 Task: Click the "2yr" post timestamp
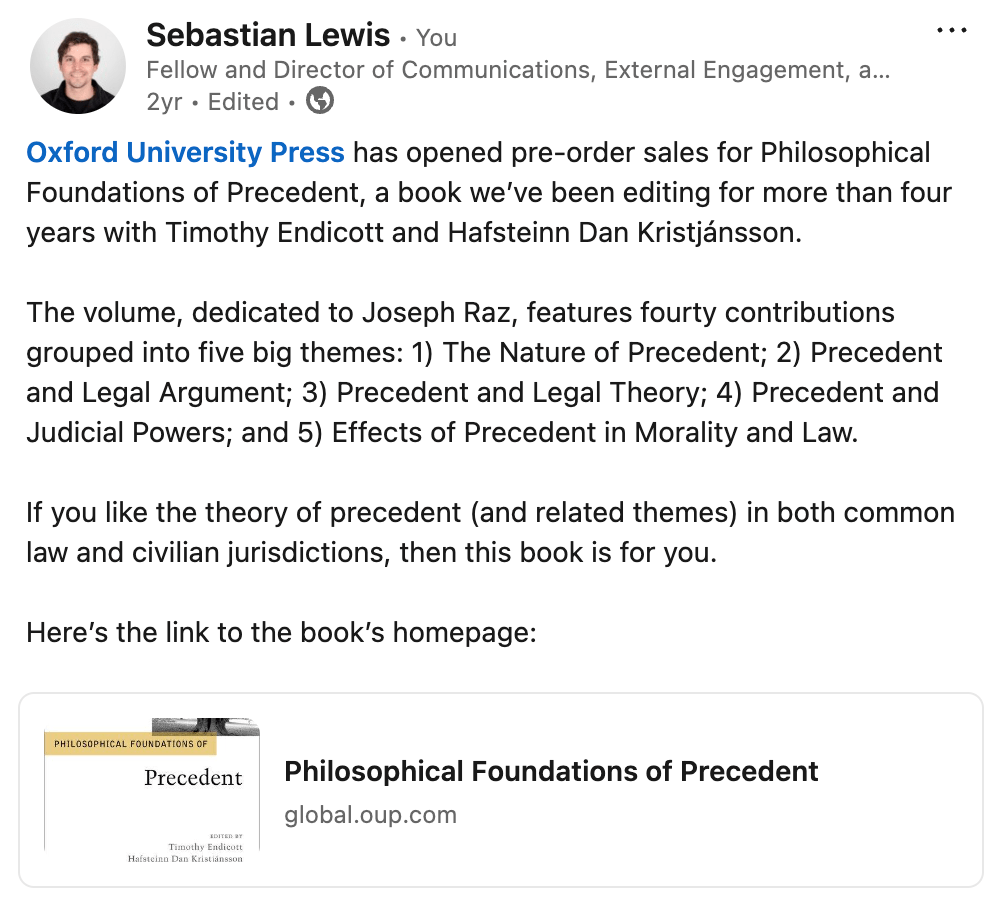coord(163,102)
